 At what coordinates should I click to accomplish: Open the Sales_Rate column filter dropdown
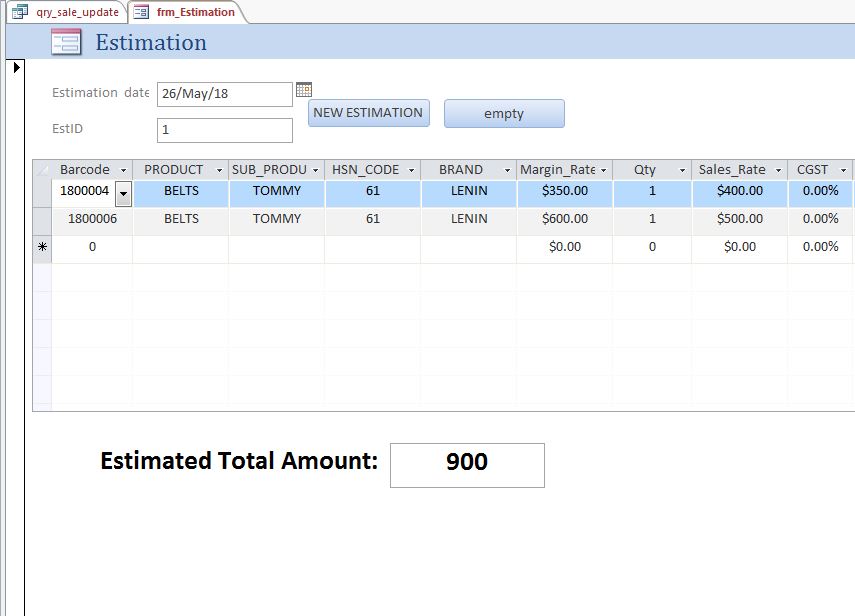click(x=778, y=171)
